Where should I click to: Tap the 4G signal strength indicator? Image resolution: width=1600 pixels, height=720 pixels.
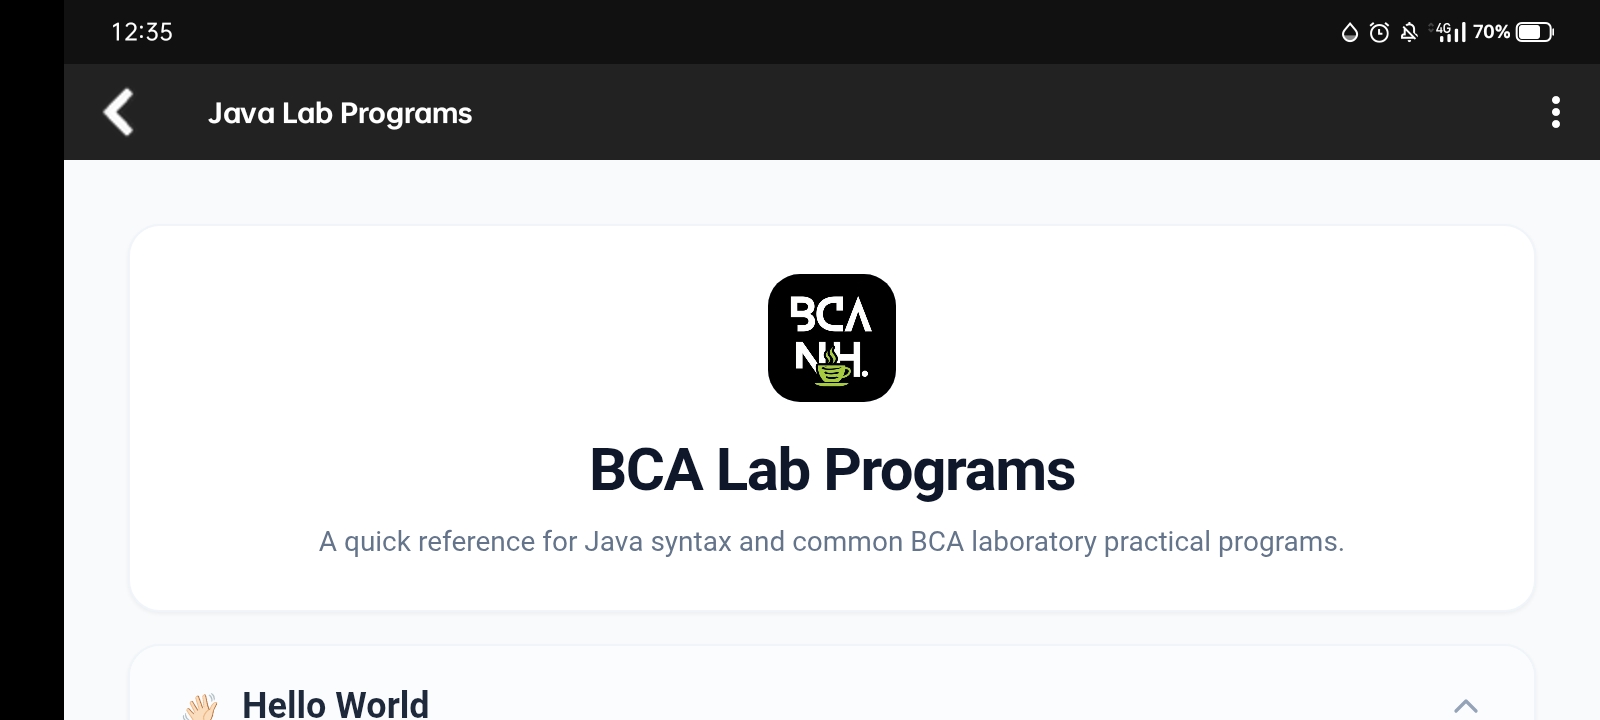pos(1450,33)
